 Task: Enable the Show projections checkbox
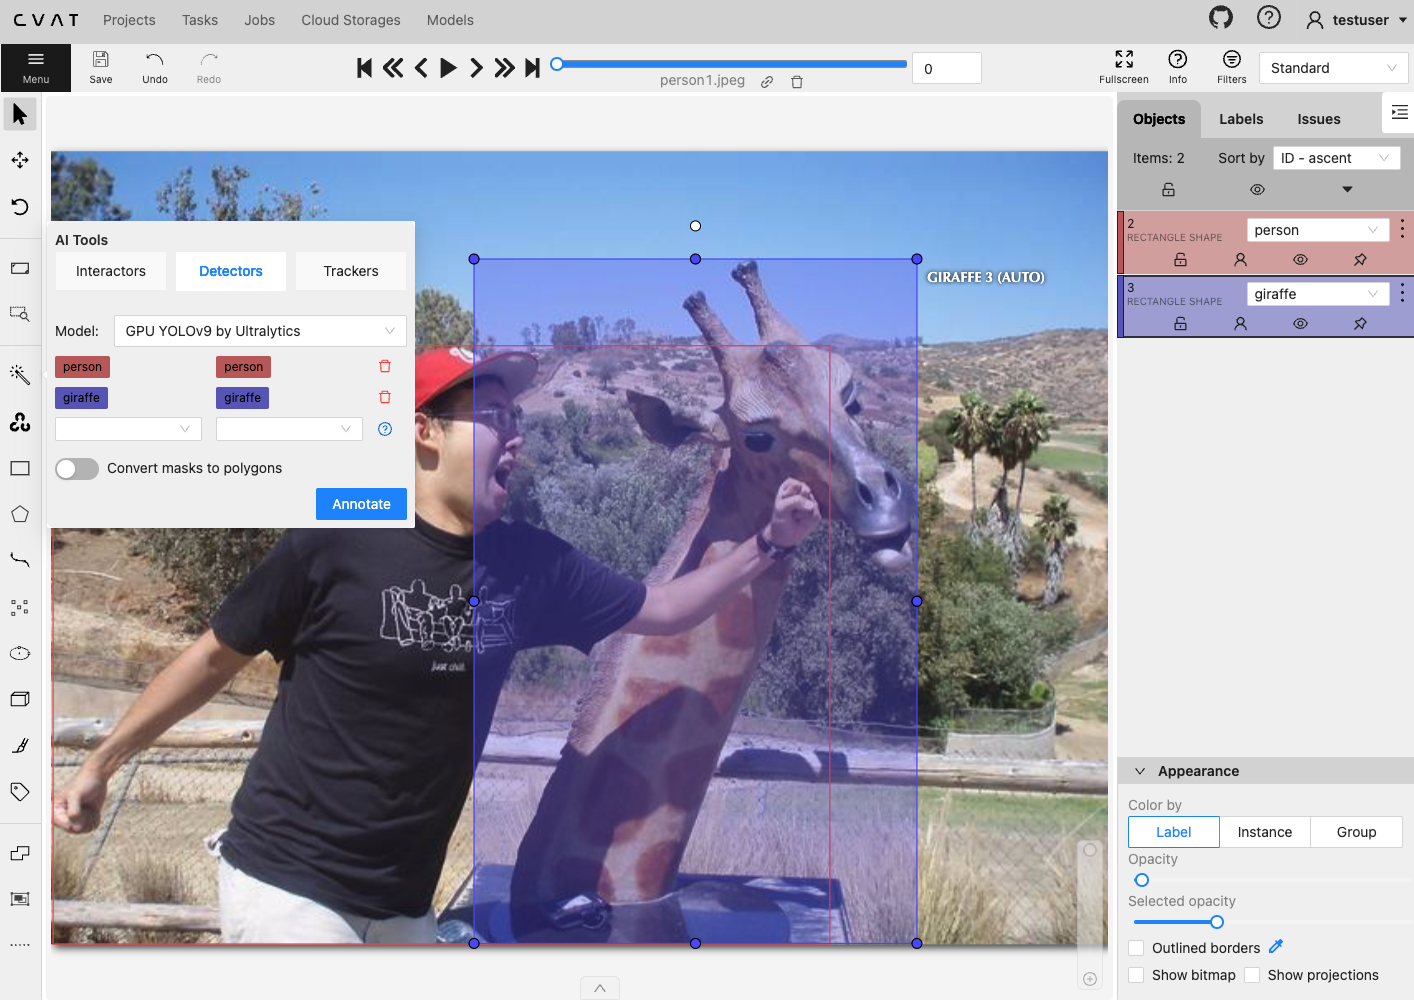[1253, 975]
